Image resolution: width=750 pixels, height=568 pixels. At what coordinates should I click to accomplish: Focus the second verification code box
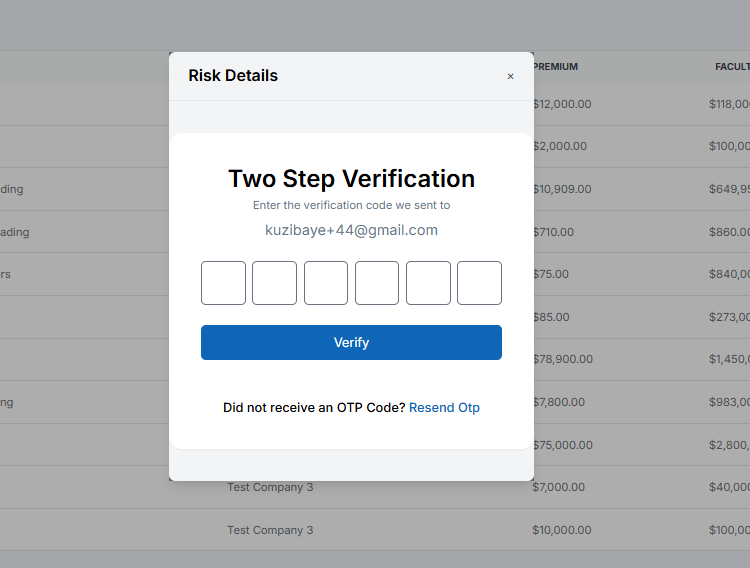coord(274,283)
